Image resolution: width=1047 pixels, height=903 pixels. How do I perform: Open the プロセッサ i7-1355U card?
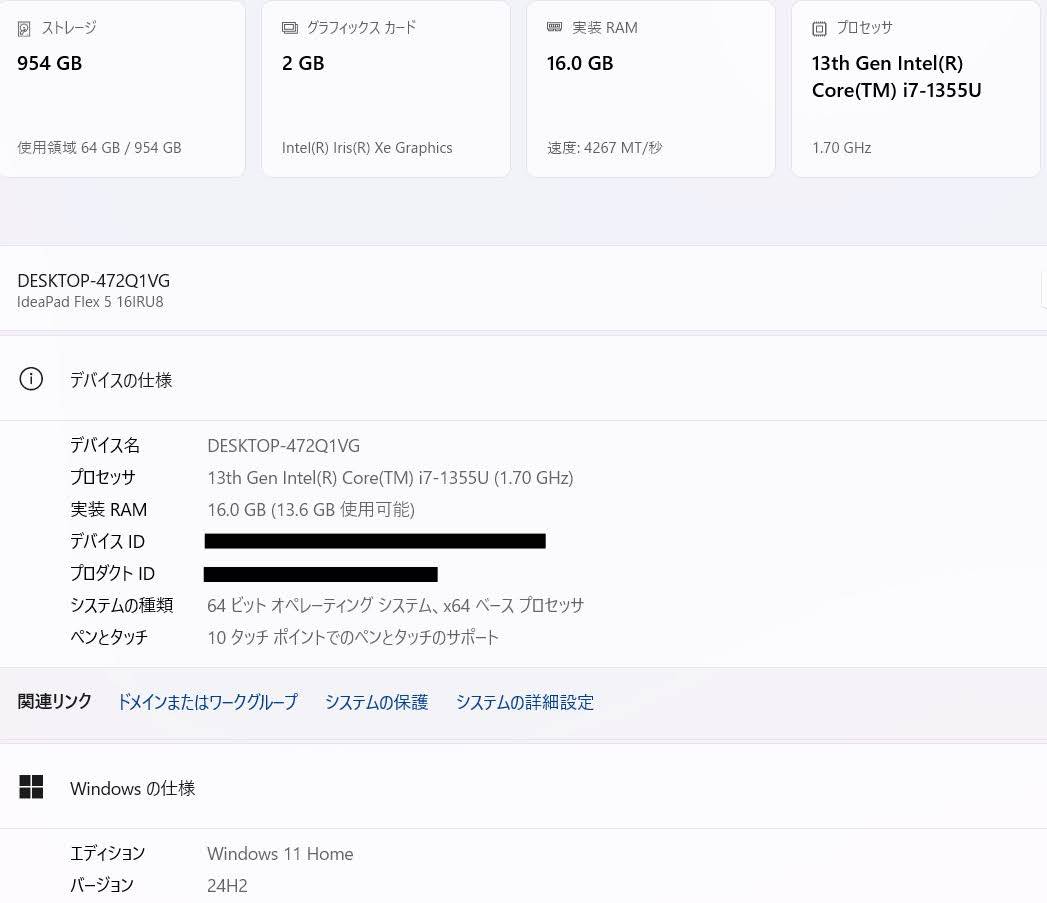pyautogui.click(x=916, y=89)
